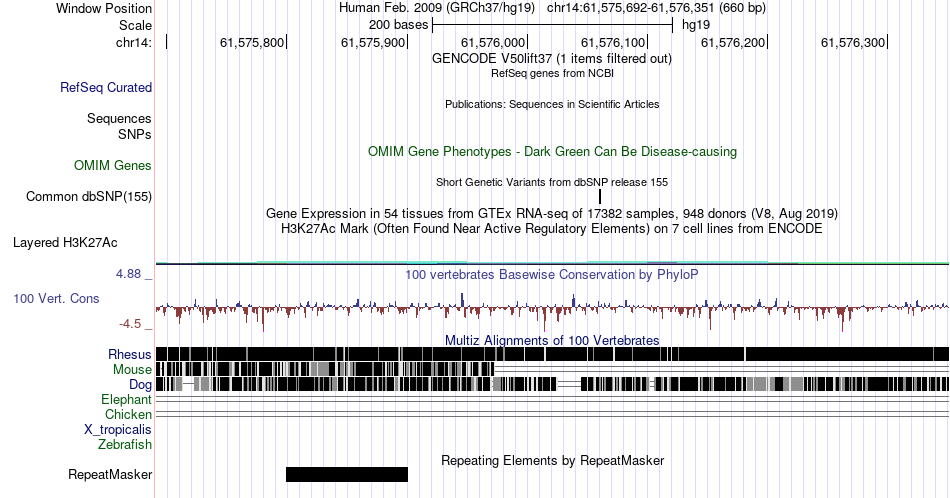Select the Rhesus alignment row label
Image resolution: width=950 pixels, height=498 pixels.
[x=130, y=354]
